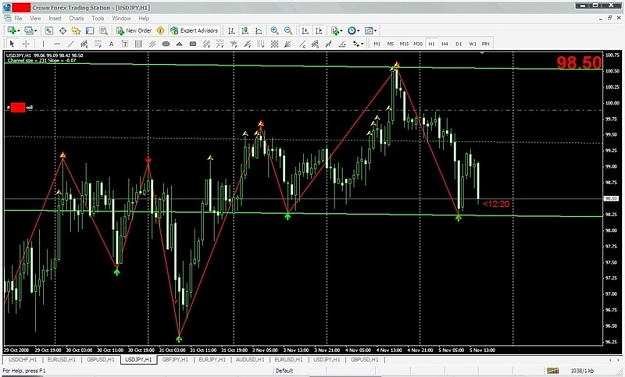The height and width of the screenshot is (377, 625).
Task: Switch chart to bar chart mode
Action: [231, 31]
